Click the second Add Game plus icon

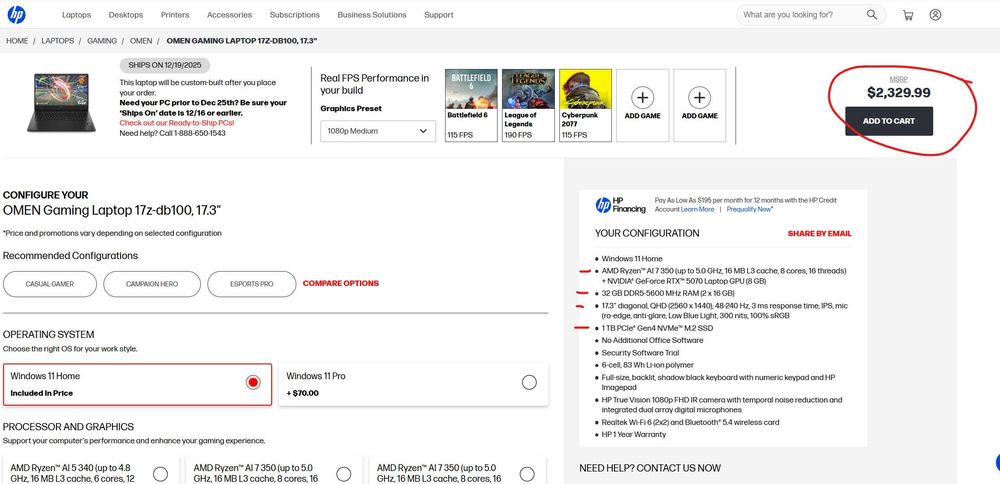tap(700, 98)
